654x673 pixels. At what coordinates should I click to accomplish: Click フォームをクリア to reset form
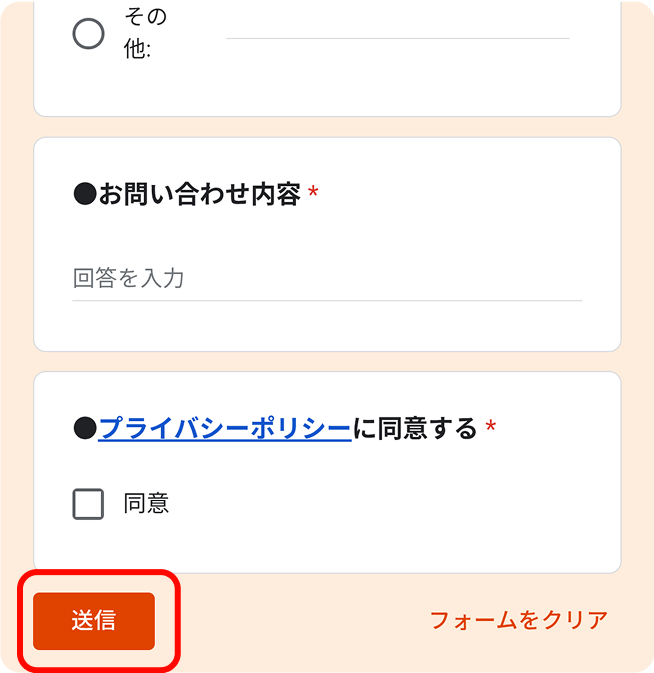click(x=519, y=620)
